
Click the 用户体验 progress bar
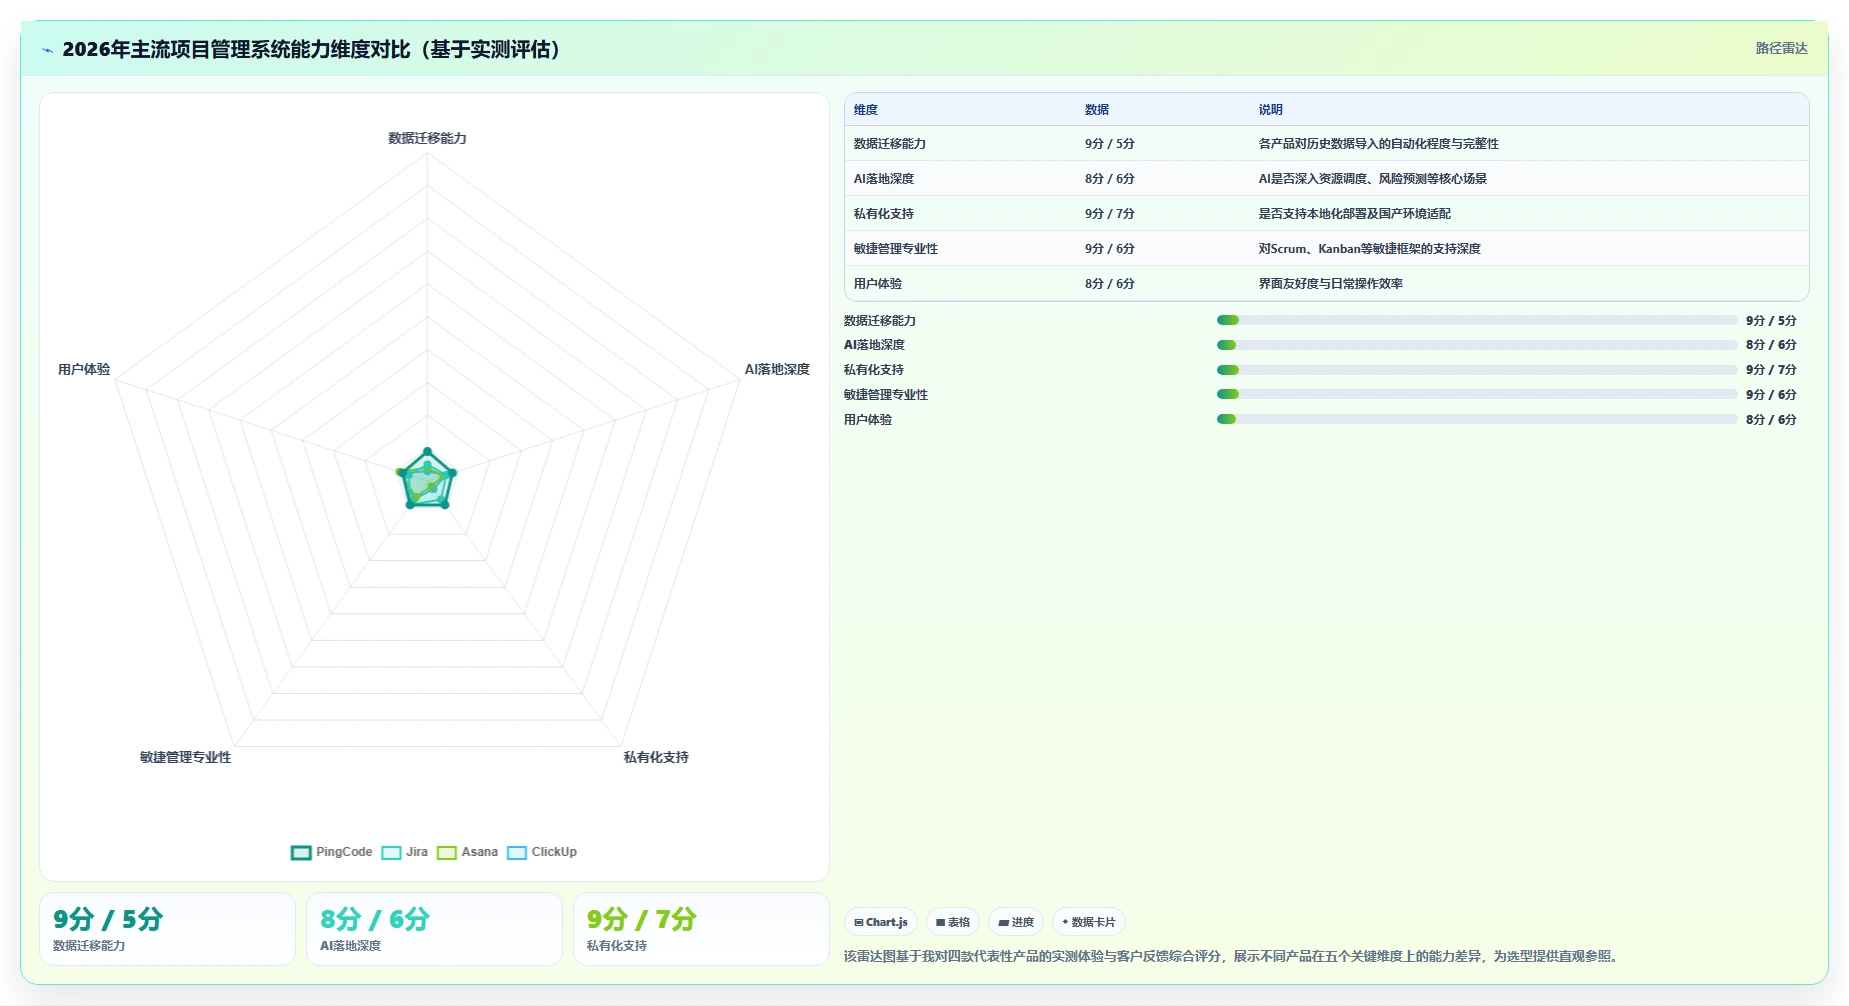click(x=1476, y=419)
